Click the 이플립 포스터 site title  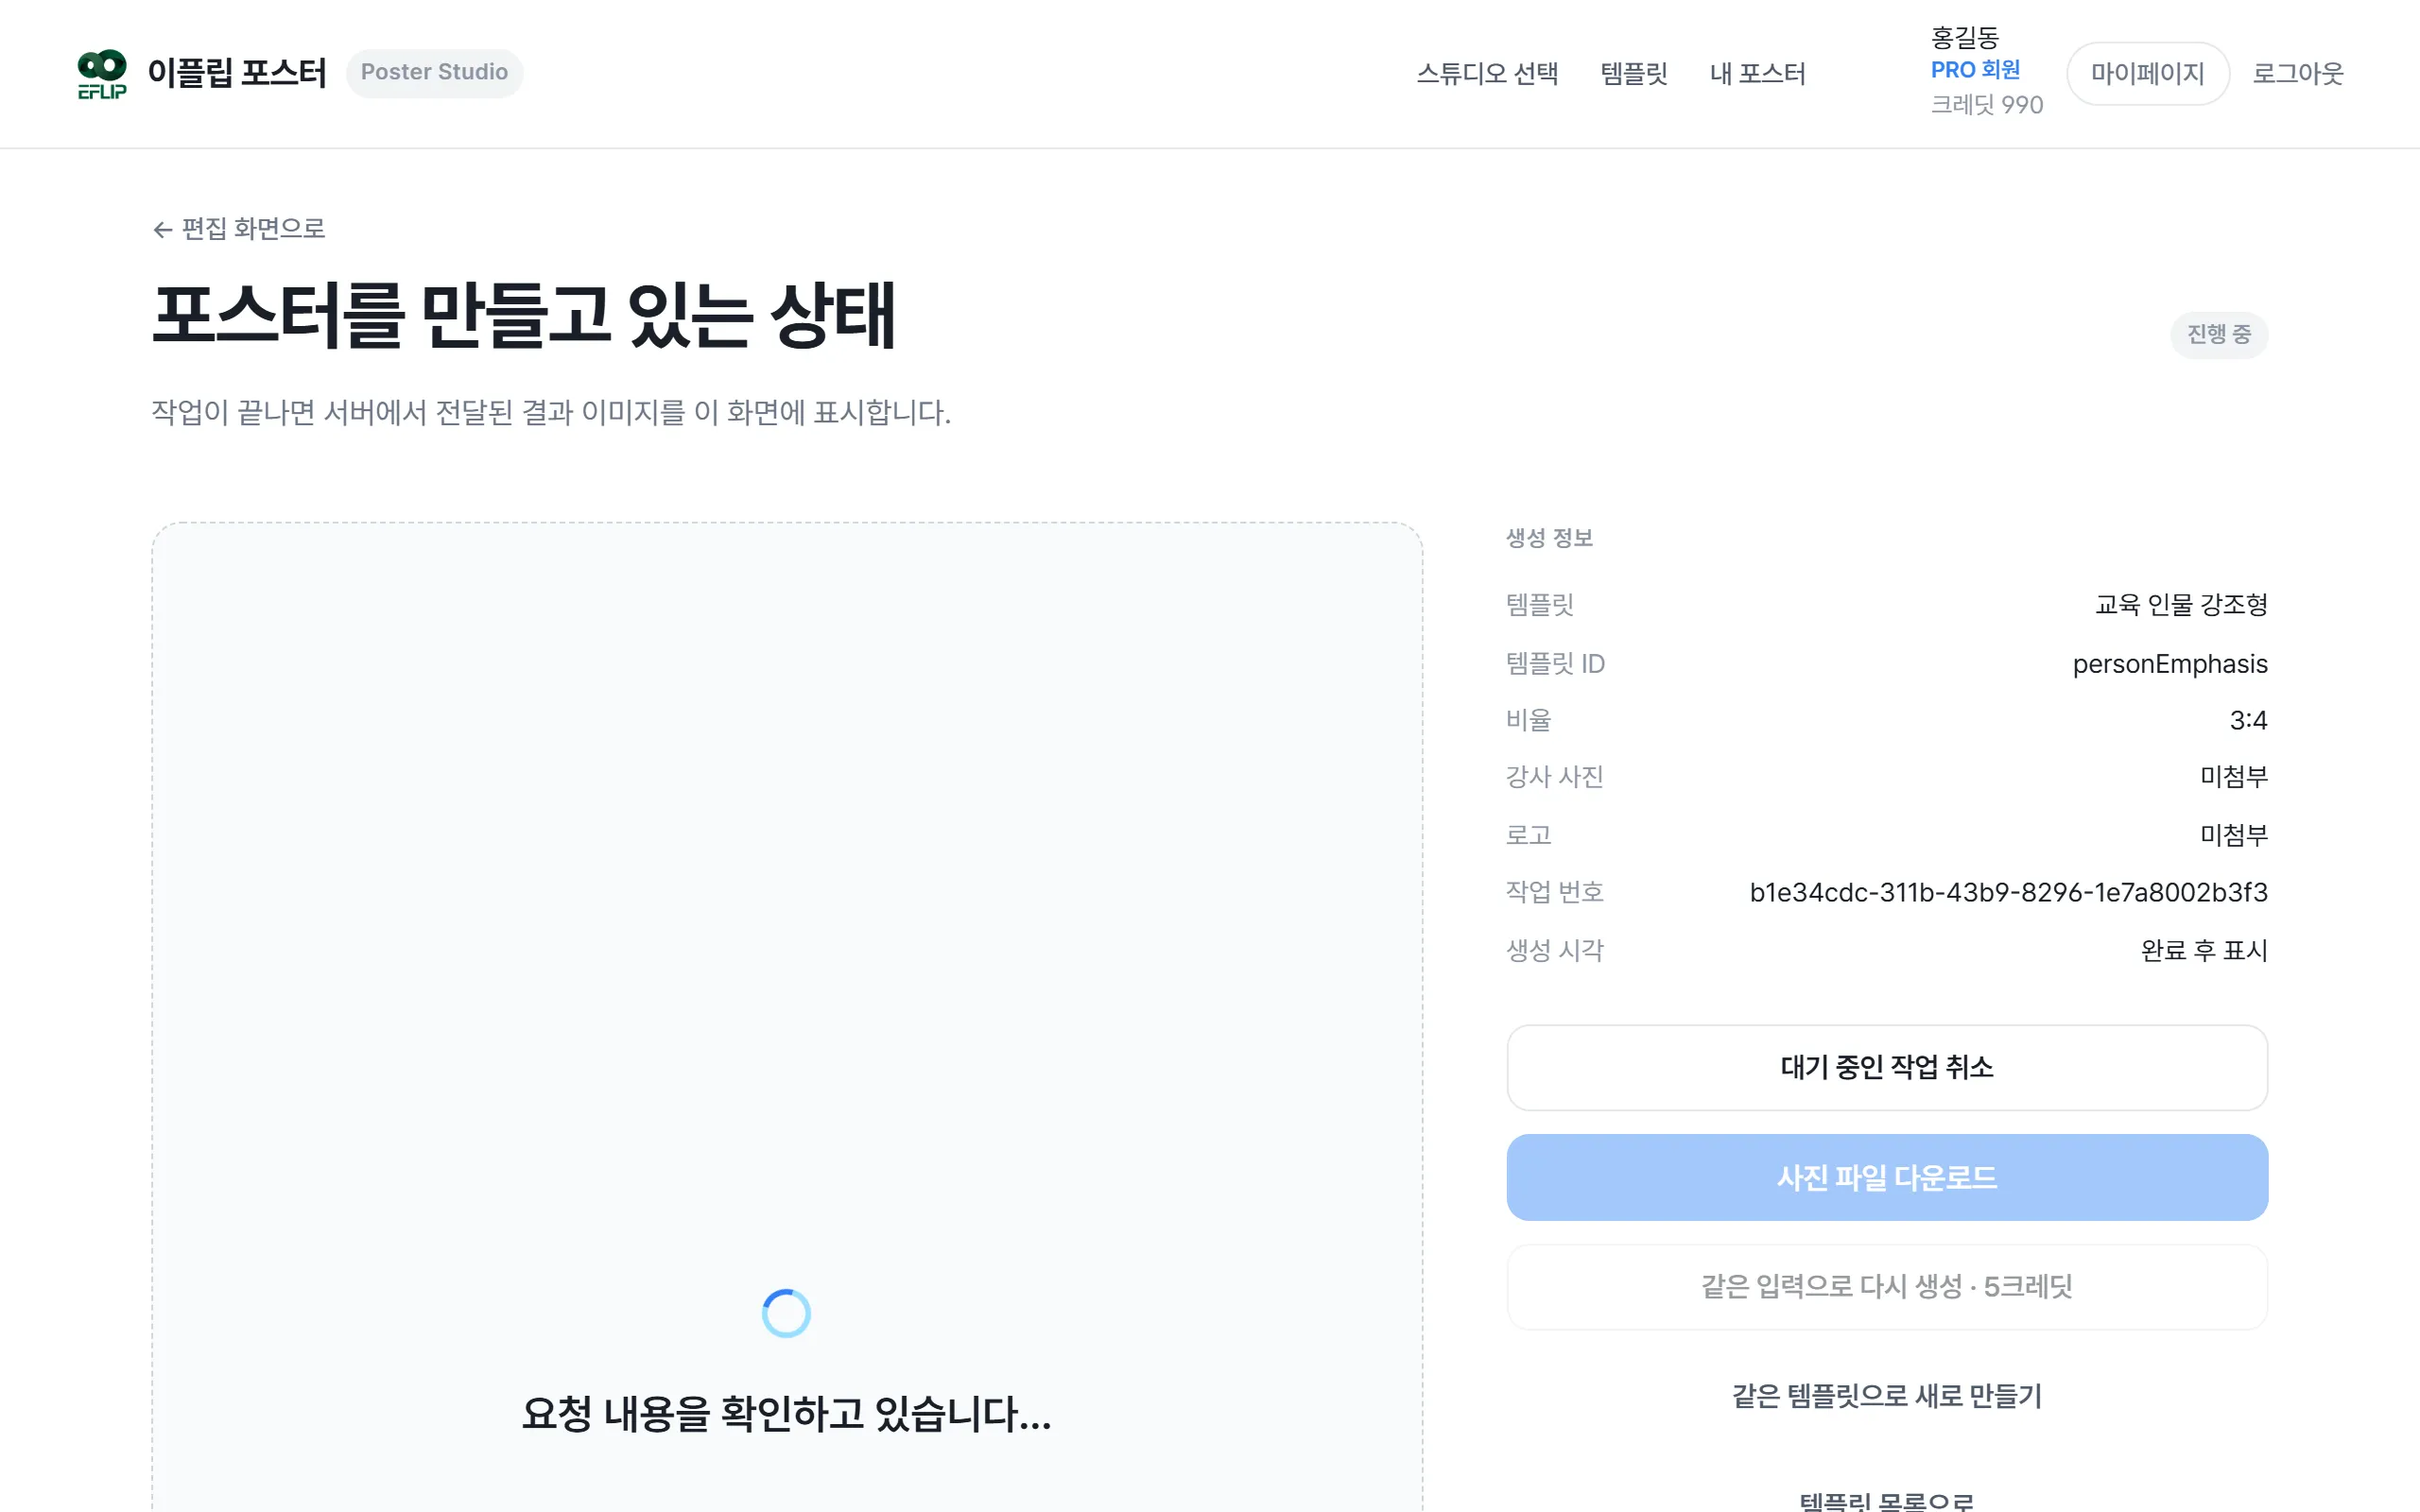tap(237, 73)
